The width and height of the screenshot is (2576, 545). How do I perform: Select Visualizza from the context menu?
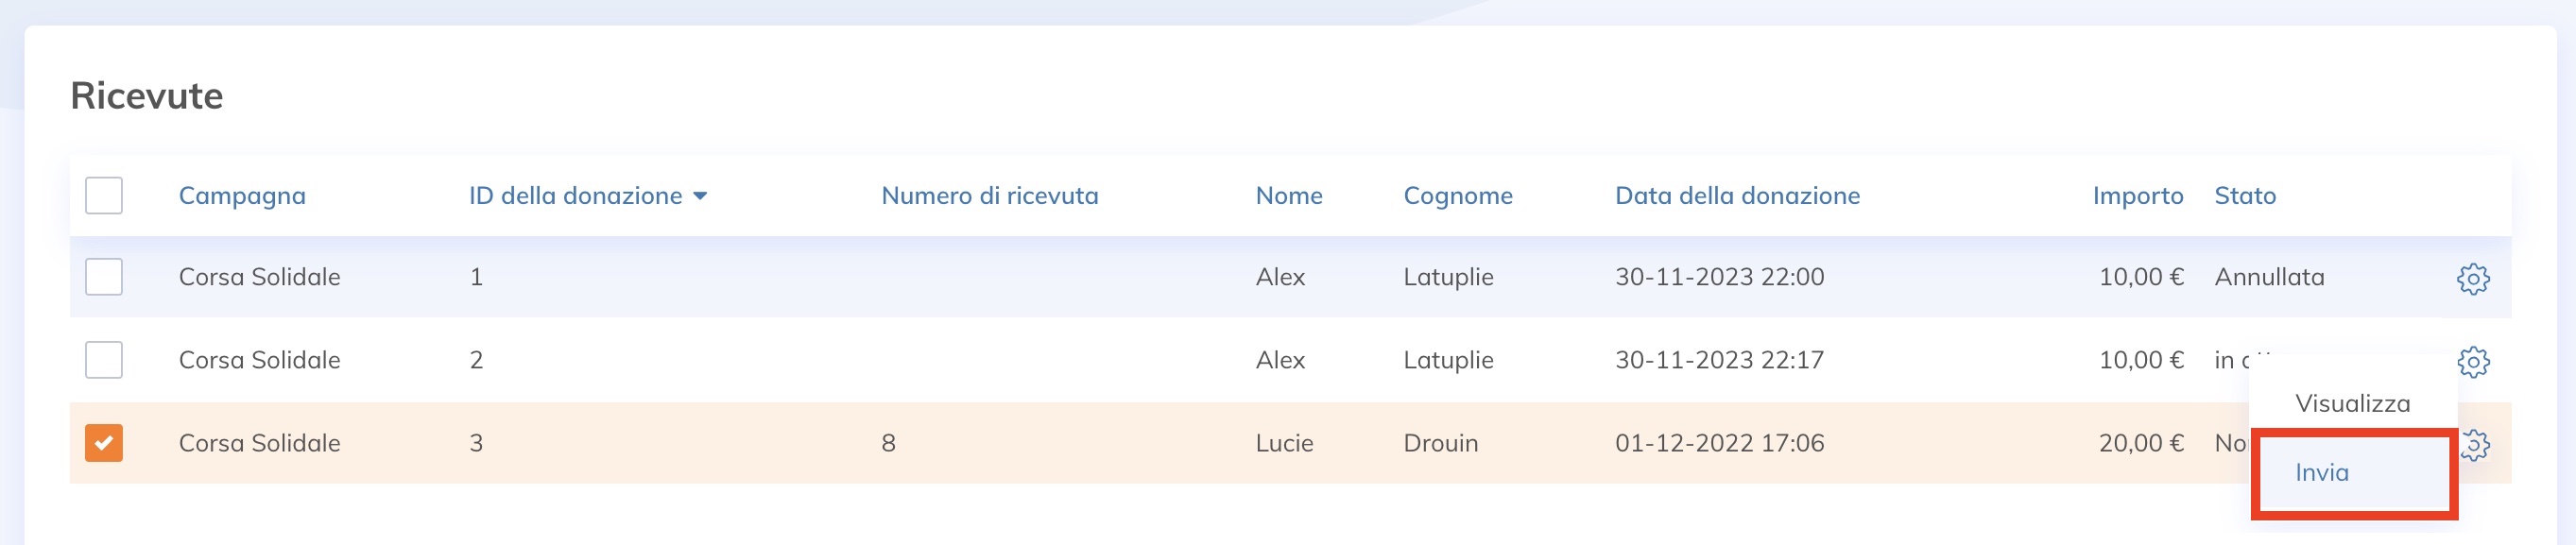[x=2352, y=403]
